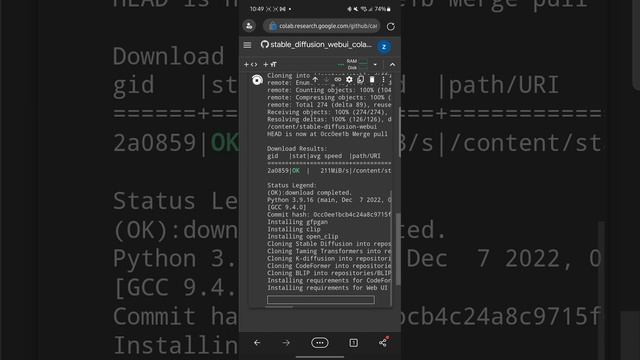Stop the running cell execution

click(257, 80)
